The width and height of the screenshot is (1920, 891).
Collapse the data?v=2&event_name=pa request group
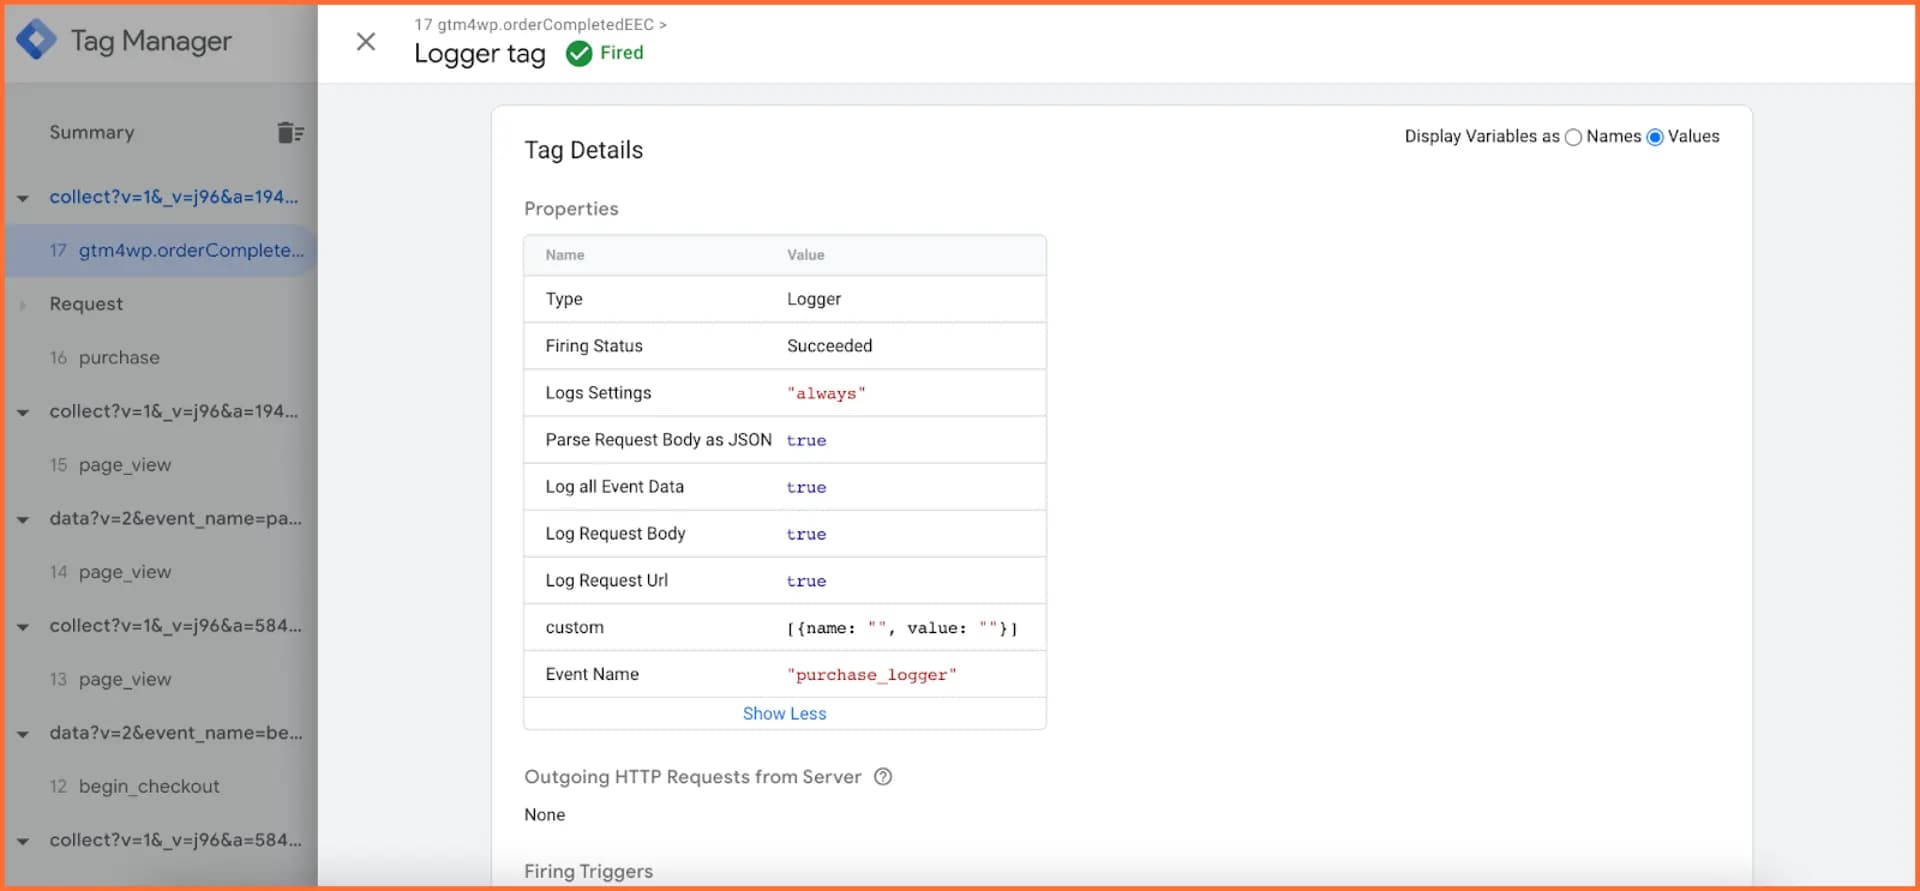23,520
